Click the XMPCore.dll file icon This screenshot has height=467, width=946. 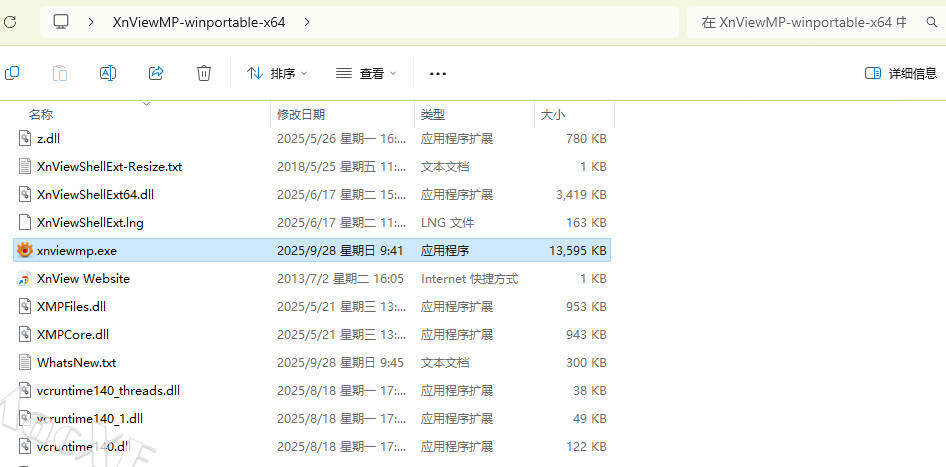point(24,334)
